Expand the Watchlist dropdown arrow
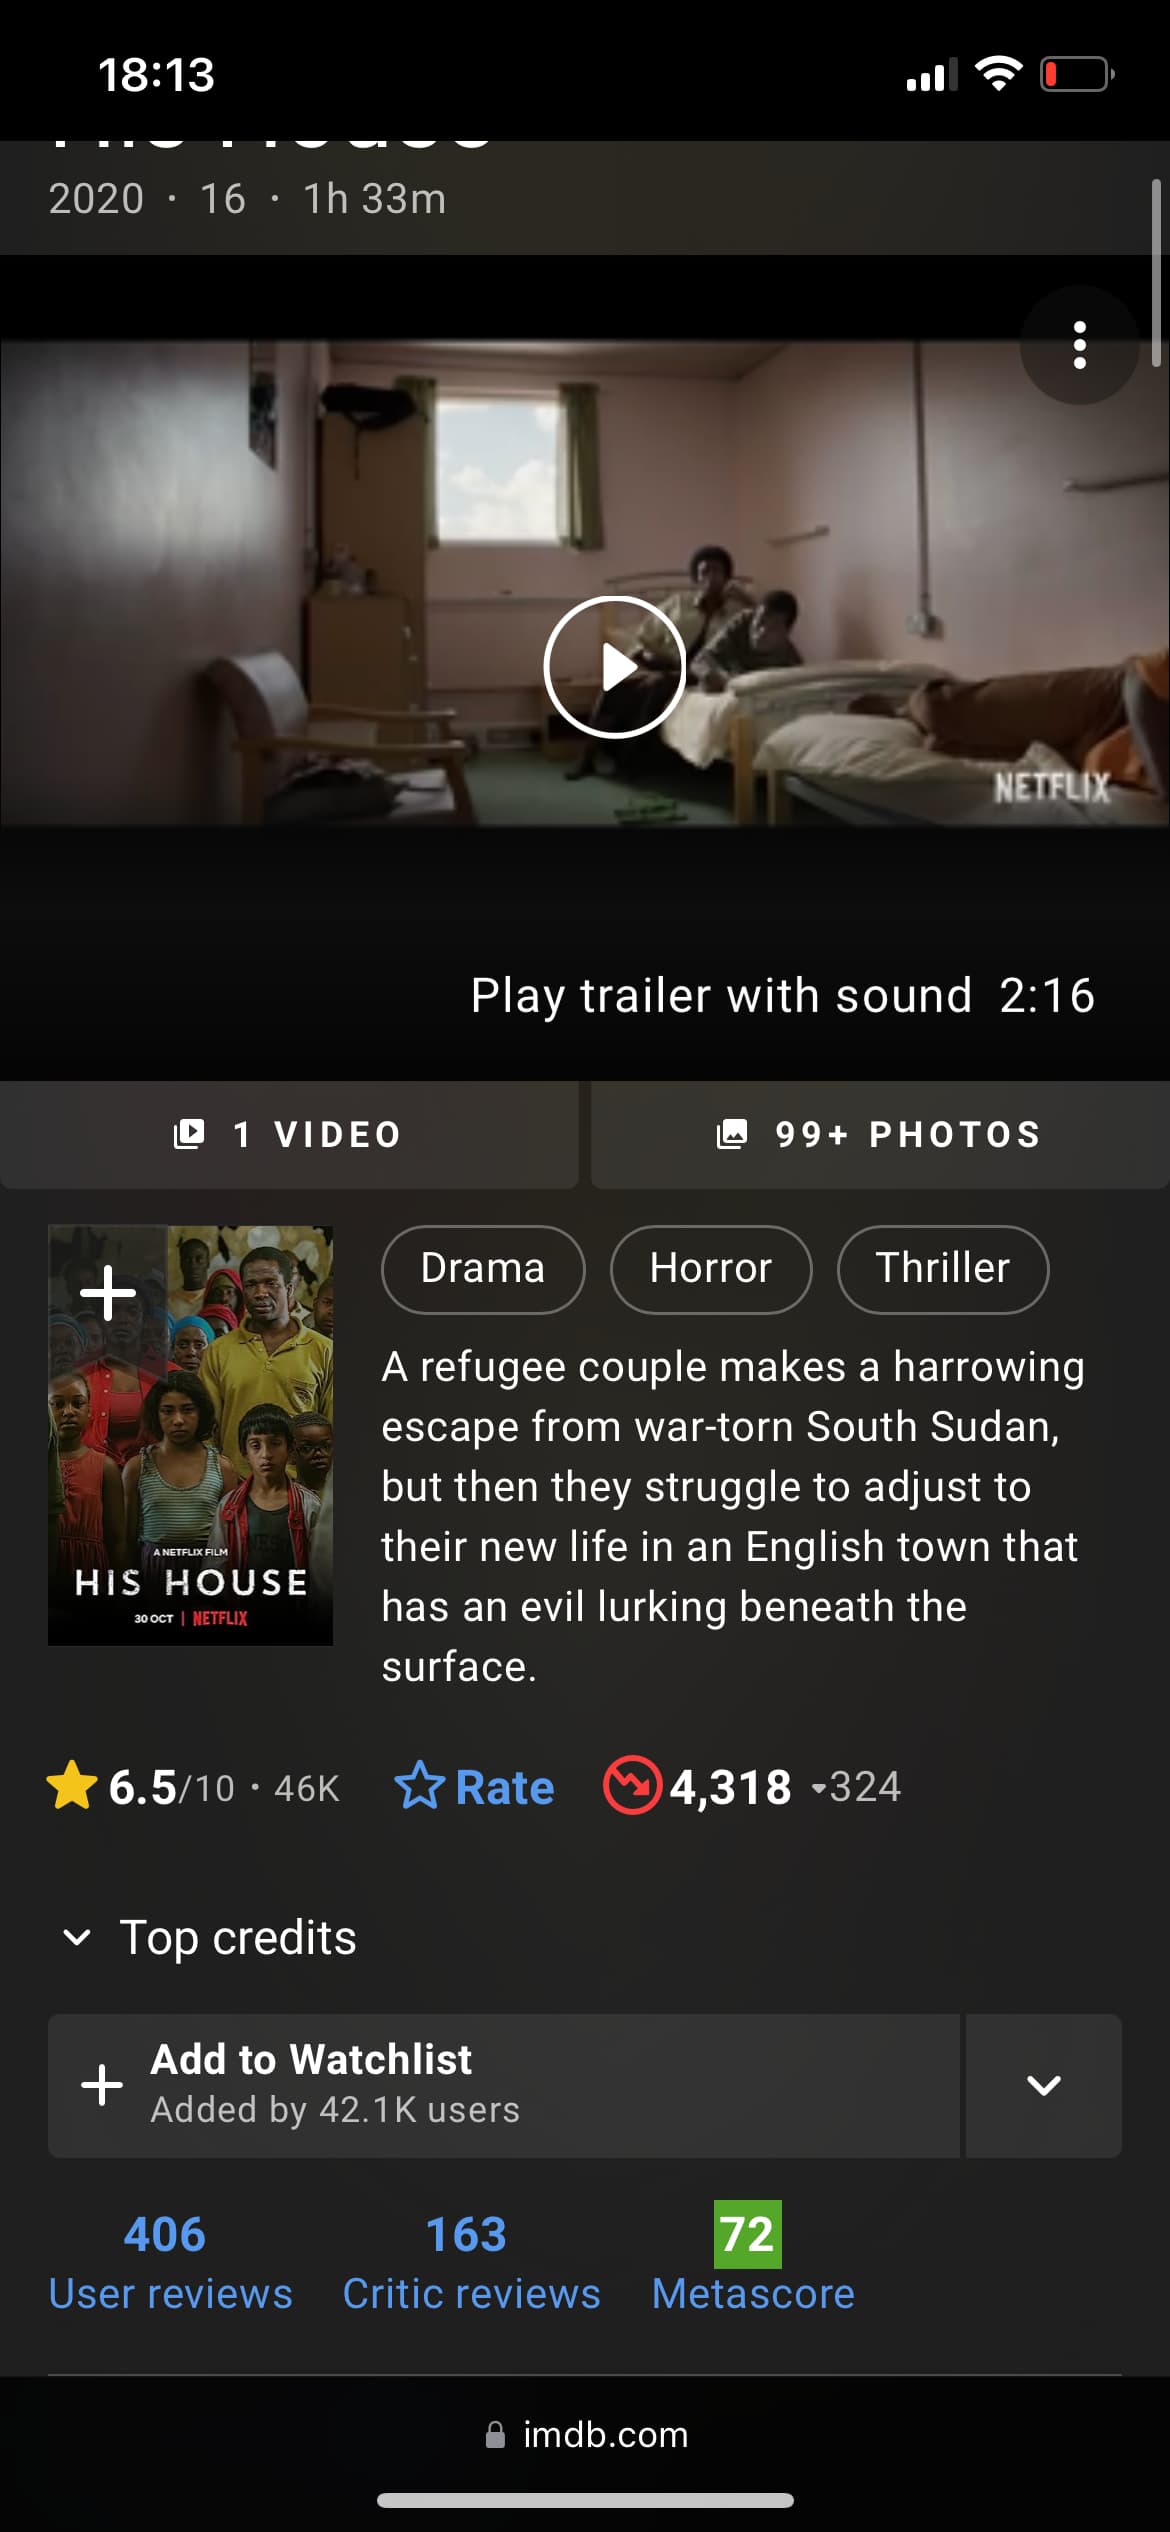This screenshot has height=2532, width=1170. [x=1043, y=2085]
